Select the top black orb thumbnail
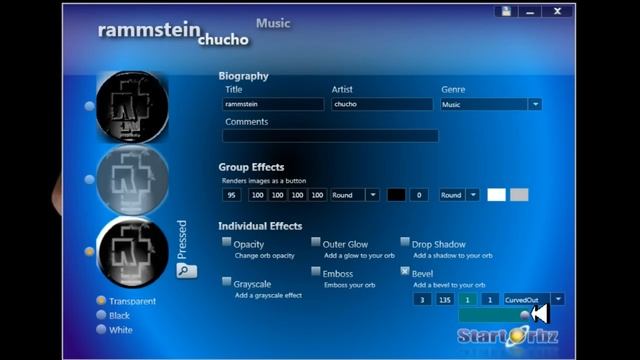 [x=132, y=107]
